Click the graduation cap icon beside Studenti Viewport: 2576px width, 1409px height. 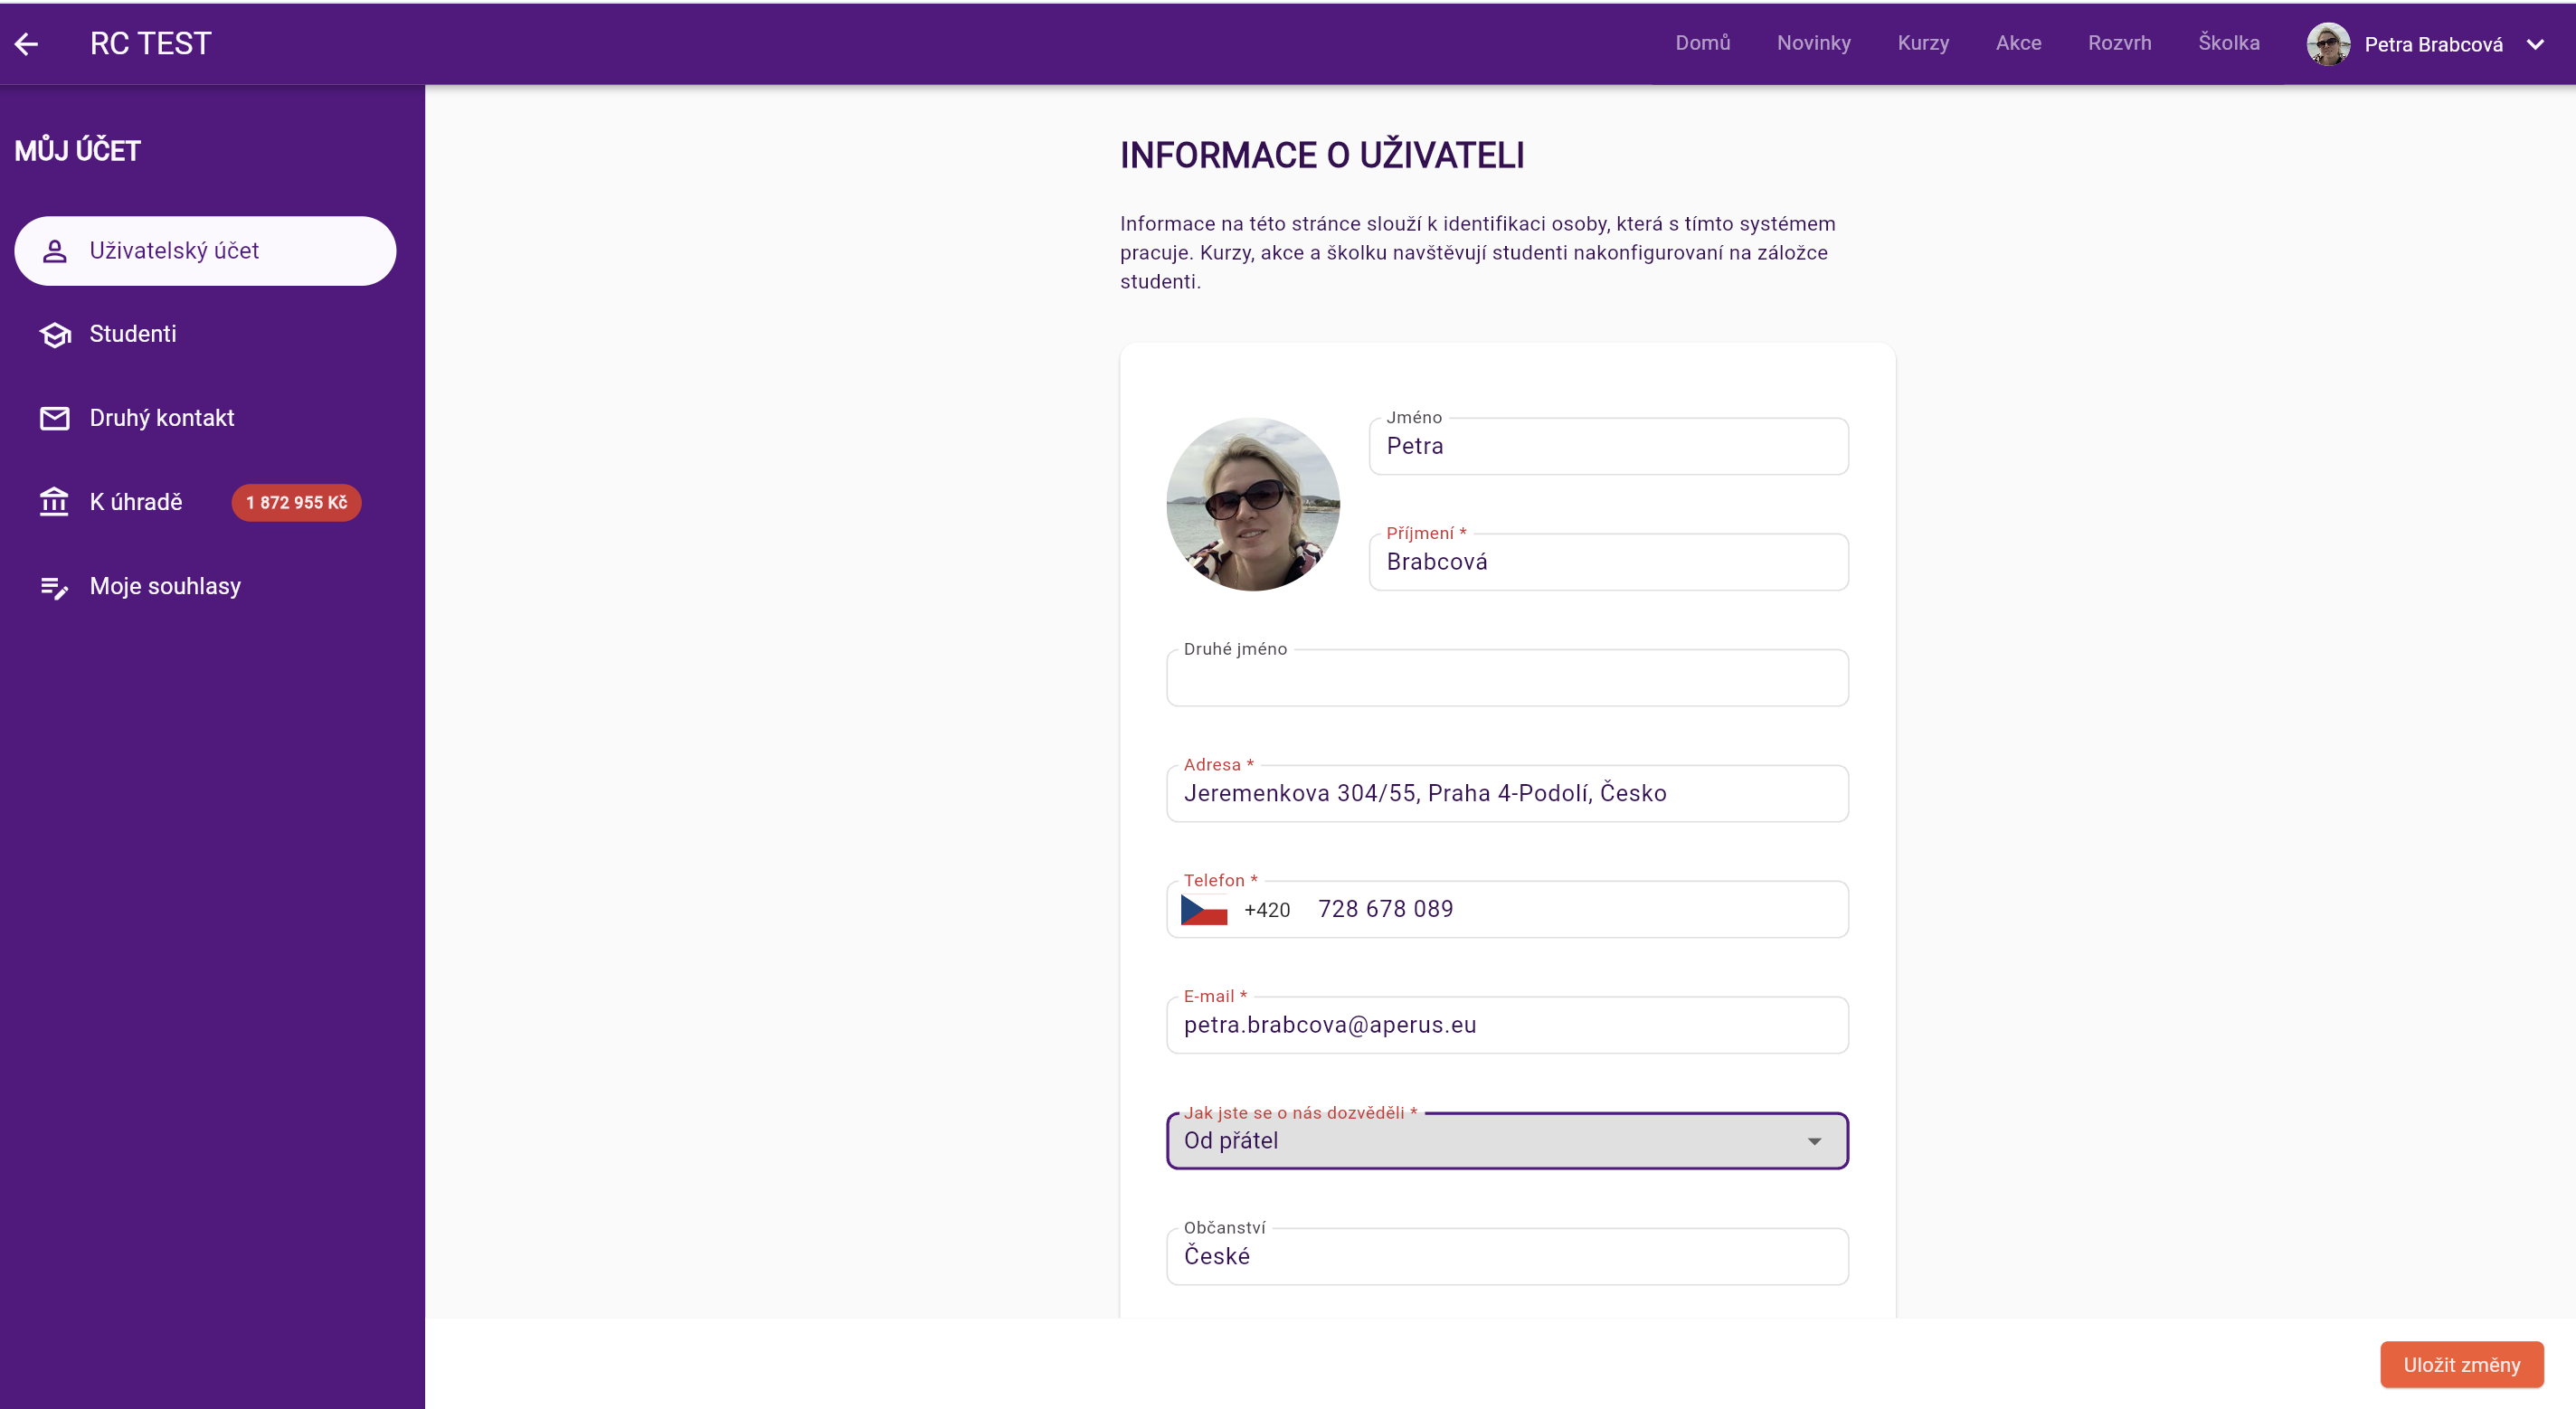[x=55, y=335]
